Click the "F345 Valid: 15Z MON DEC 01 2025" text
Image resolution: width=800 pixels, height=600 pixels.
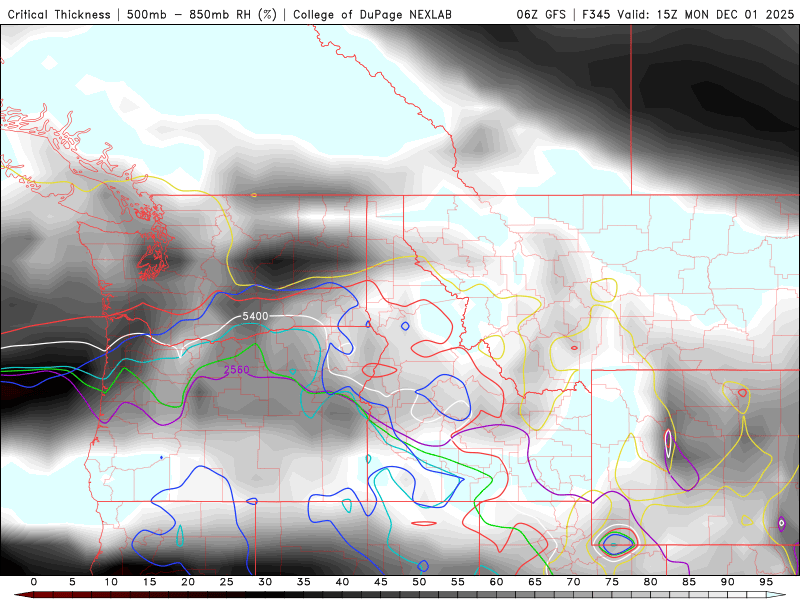[x=688, y=15]
